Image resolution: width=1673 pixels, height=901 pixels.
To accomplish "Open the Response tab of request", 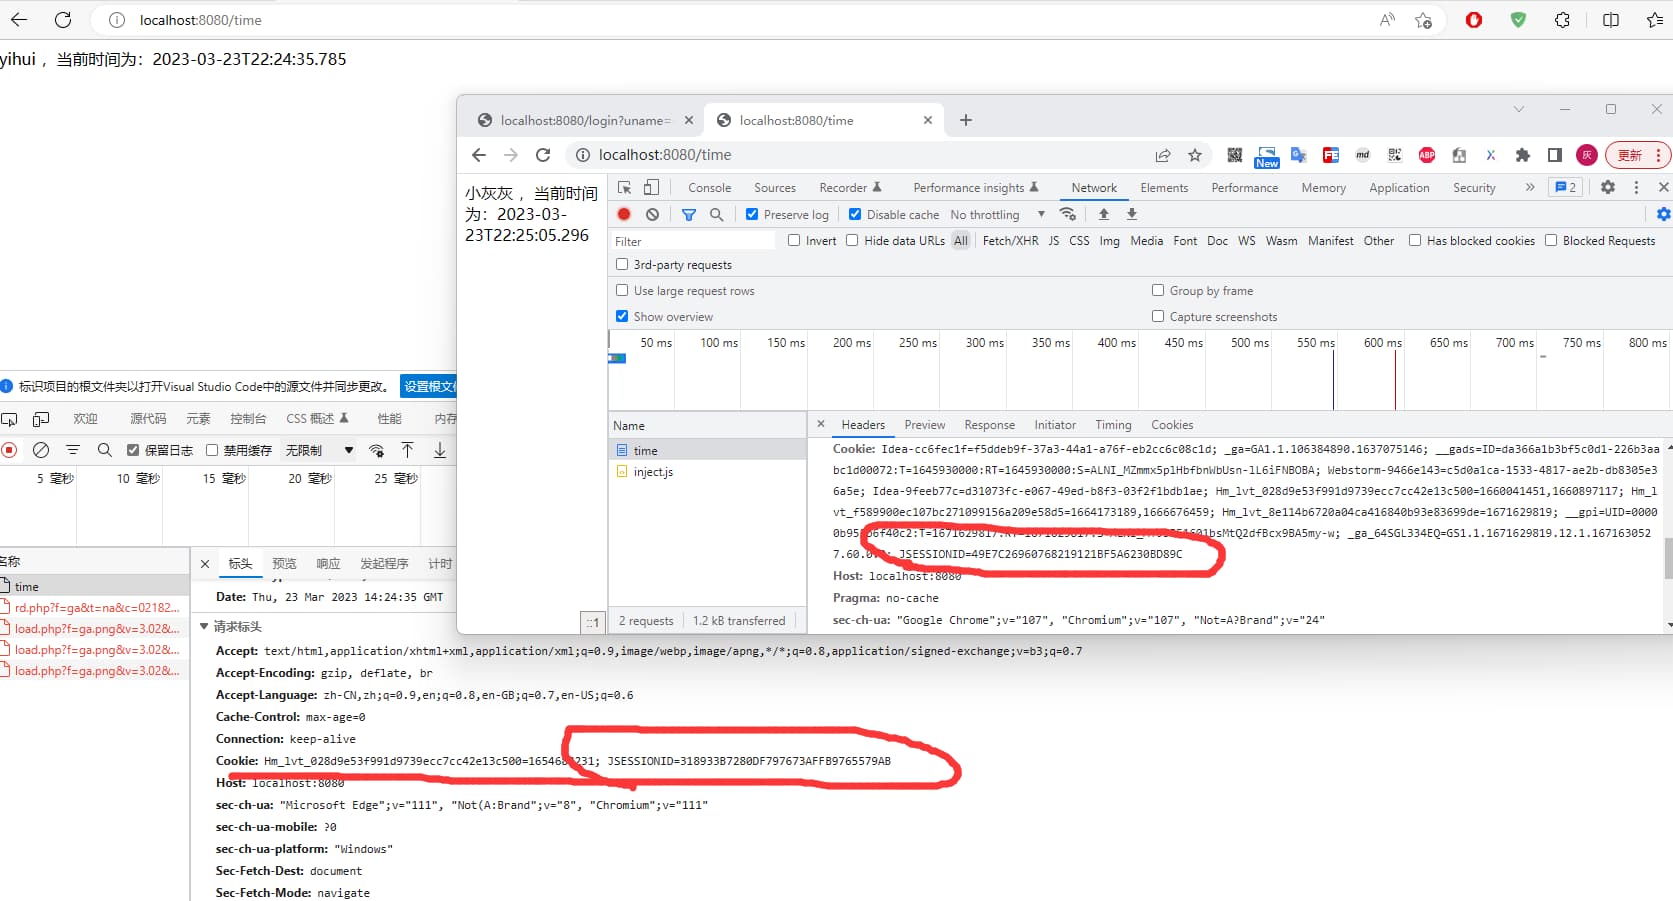I will [x=988, y=425].
